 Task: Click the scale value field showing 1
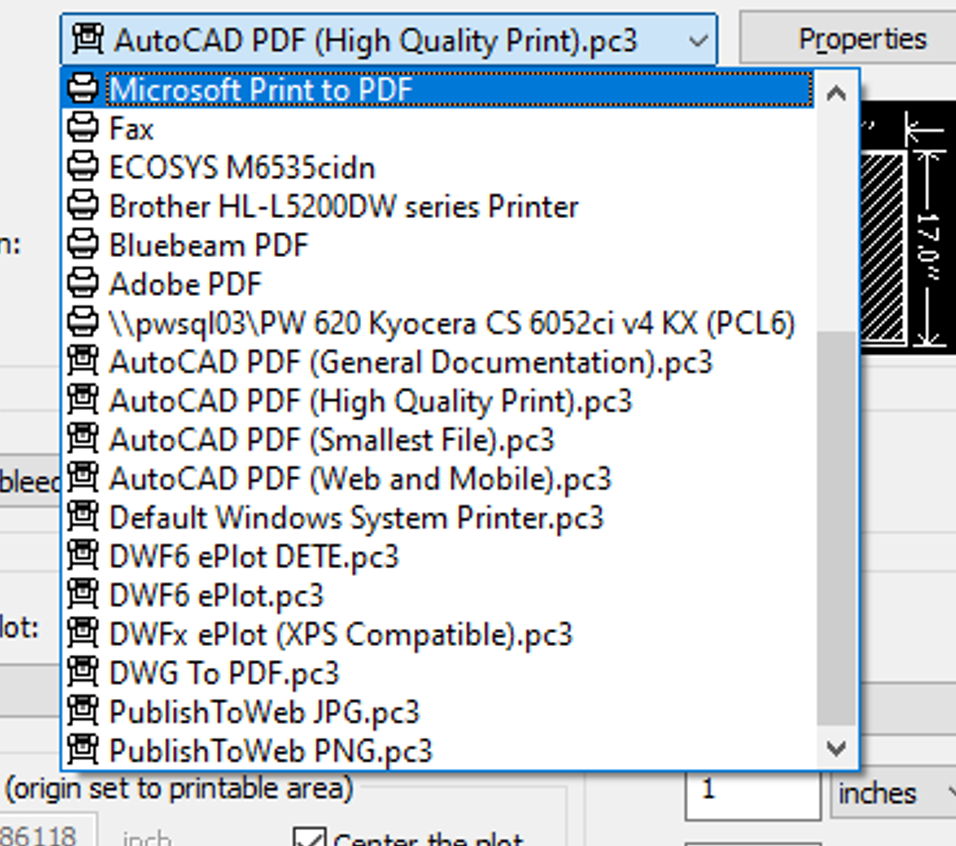coord(752,794)
